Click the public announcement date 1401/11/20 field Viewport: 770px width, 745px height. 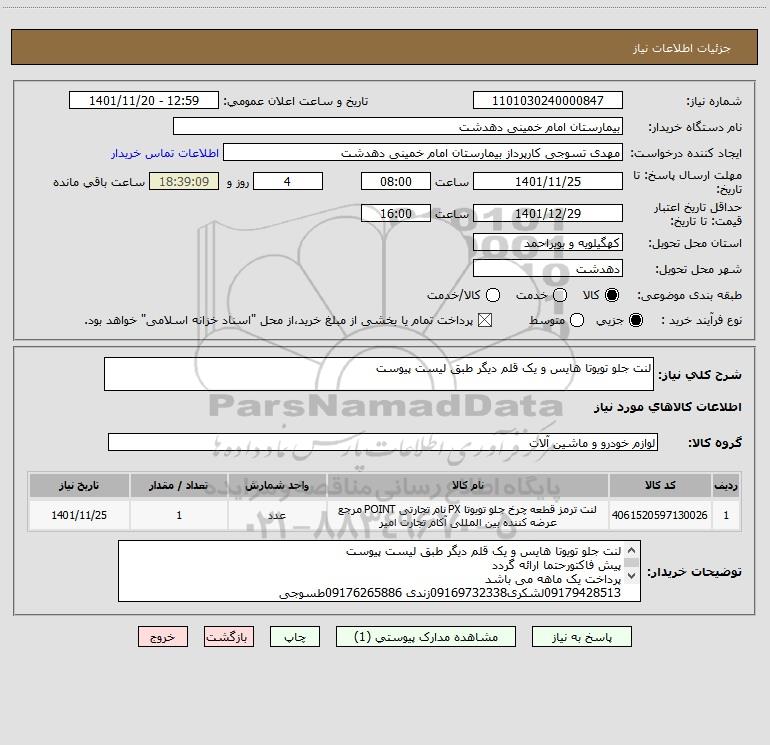(144, 100)
